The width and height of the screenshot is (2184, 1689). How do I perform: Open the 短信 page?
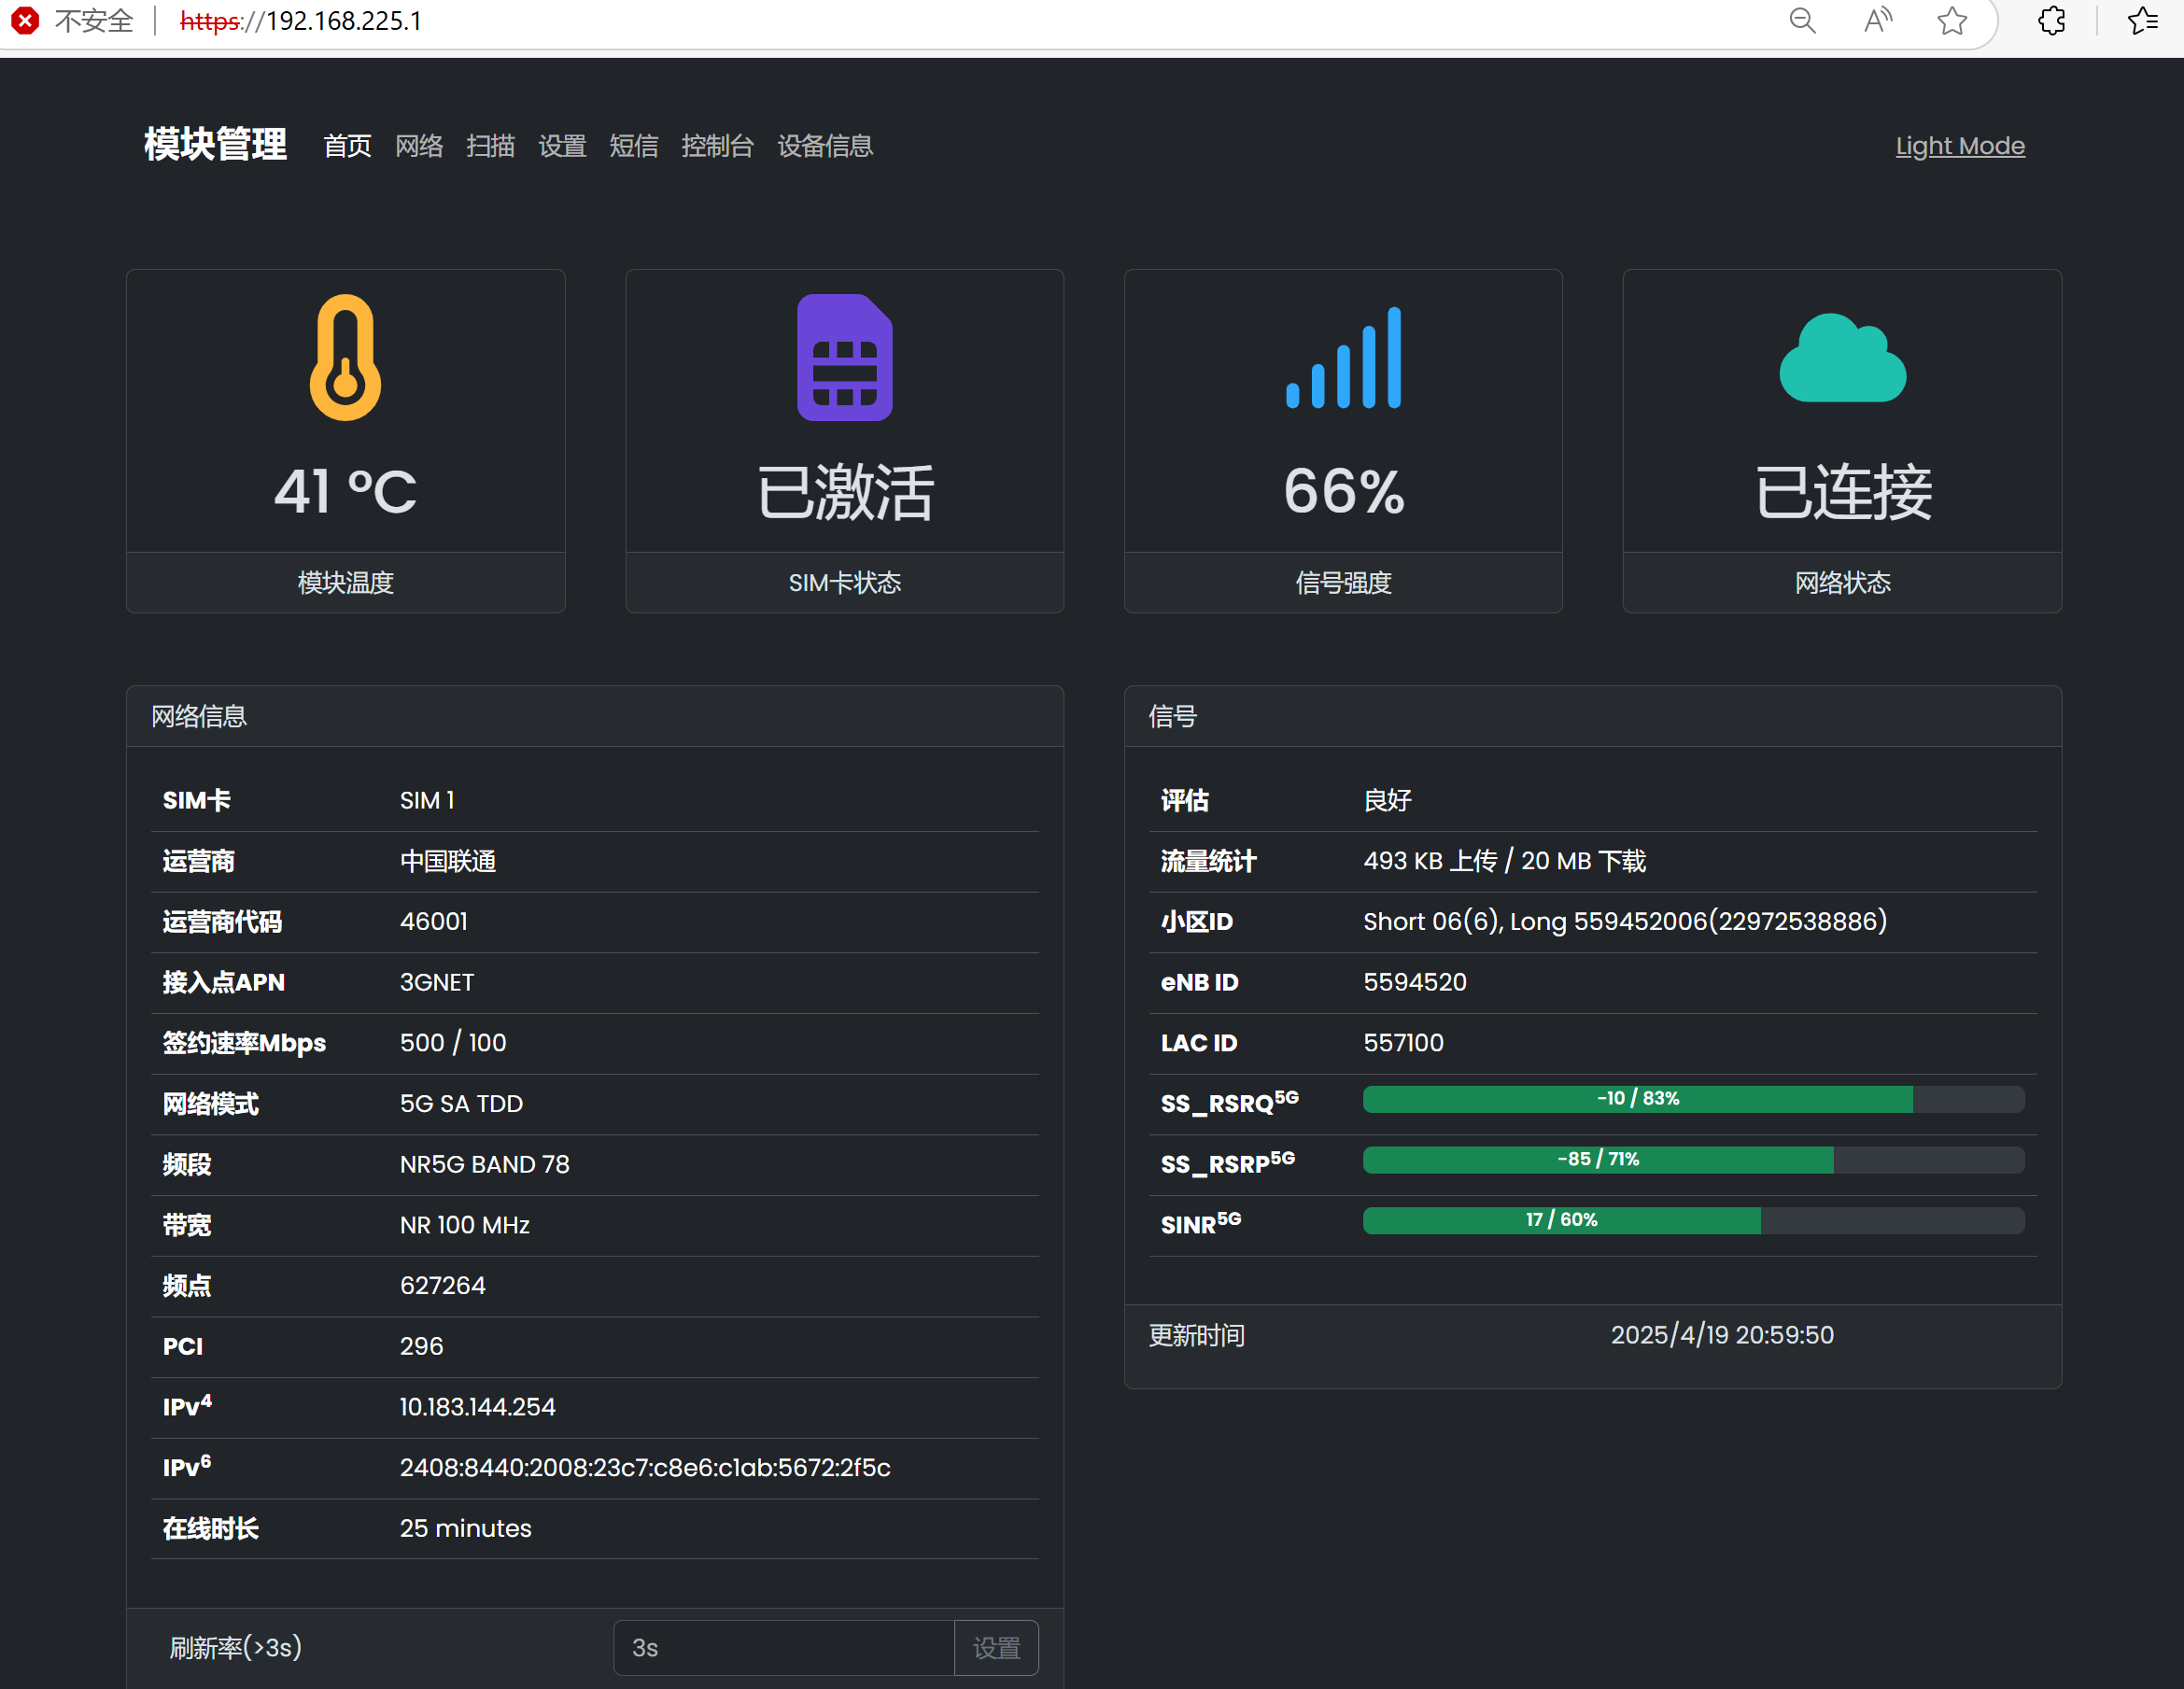tap(634, 146)
